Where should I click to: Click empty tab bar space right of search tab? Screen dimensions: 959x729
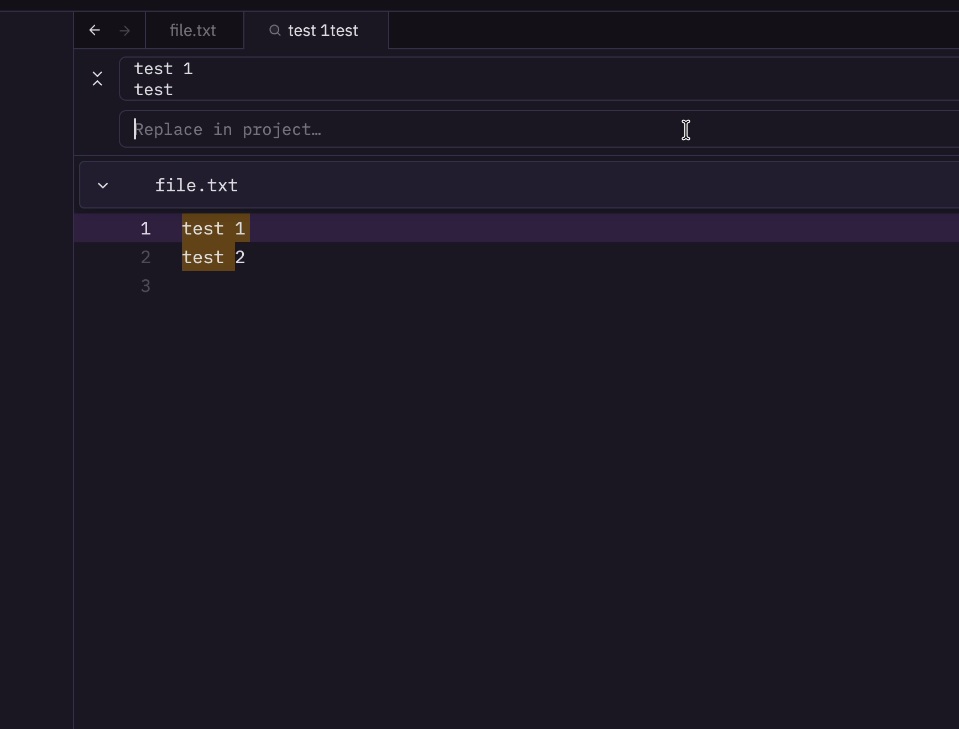coord(670,31)
